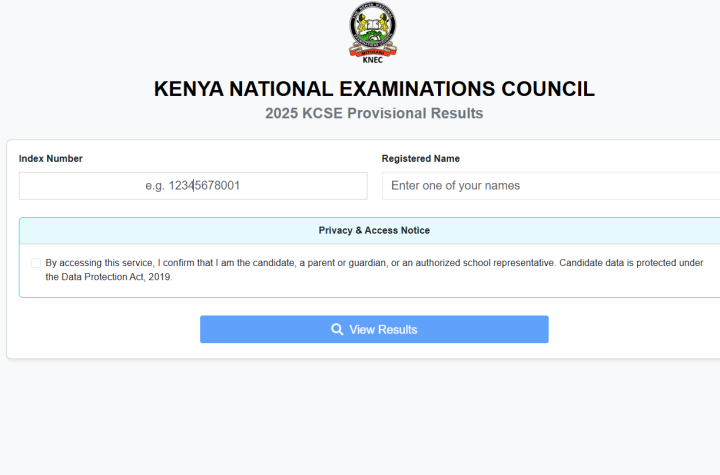Click the 'e.g. 12345678001' placeholder text
The image size is (720, 475).
[x=192, y=186]
